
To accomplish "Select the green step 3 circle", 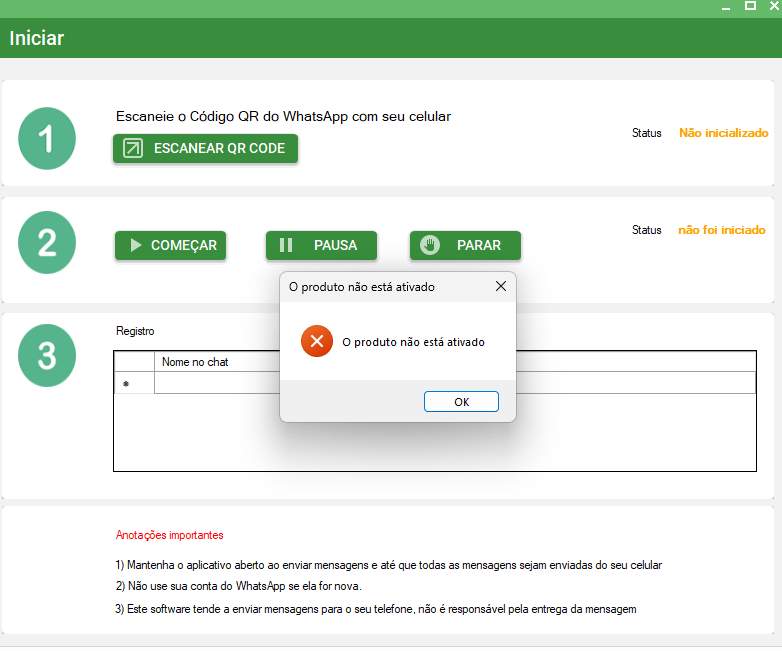I will tap(47, 355).
